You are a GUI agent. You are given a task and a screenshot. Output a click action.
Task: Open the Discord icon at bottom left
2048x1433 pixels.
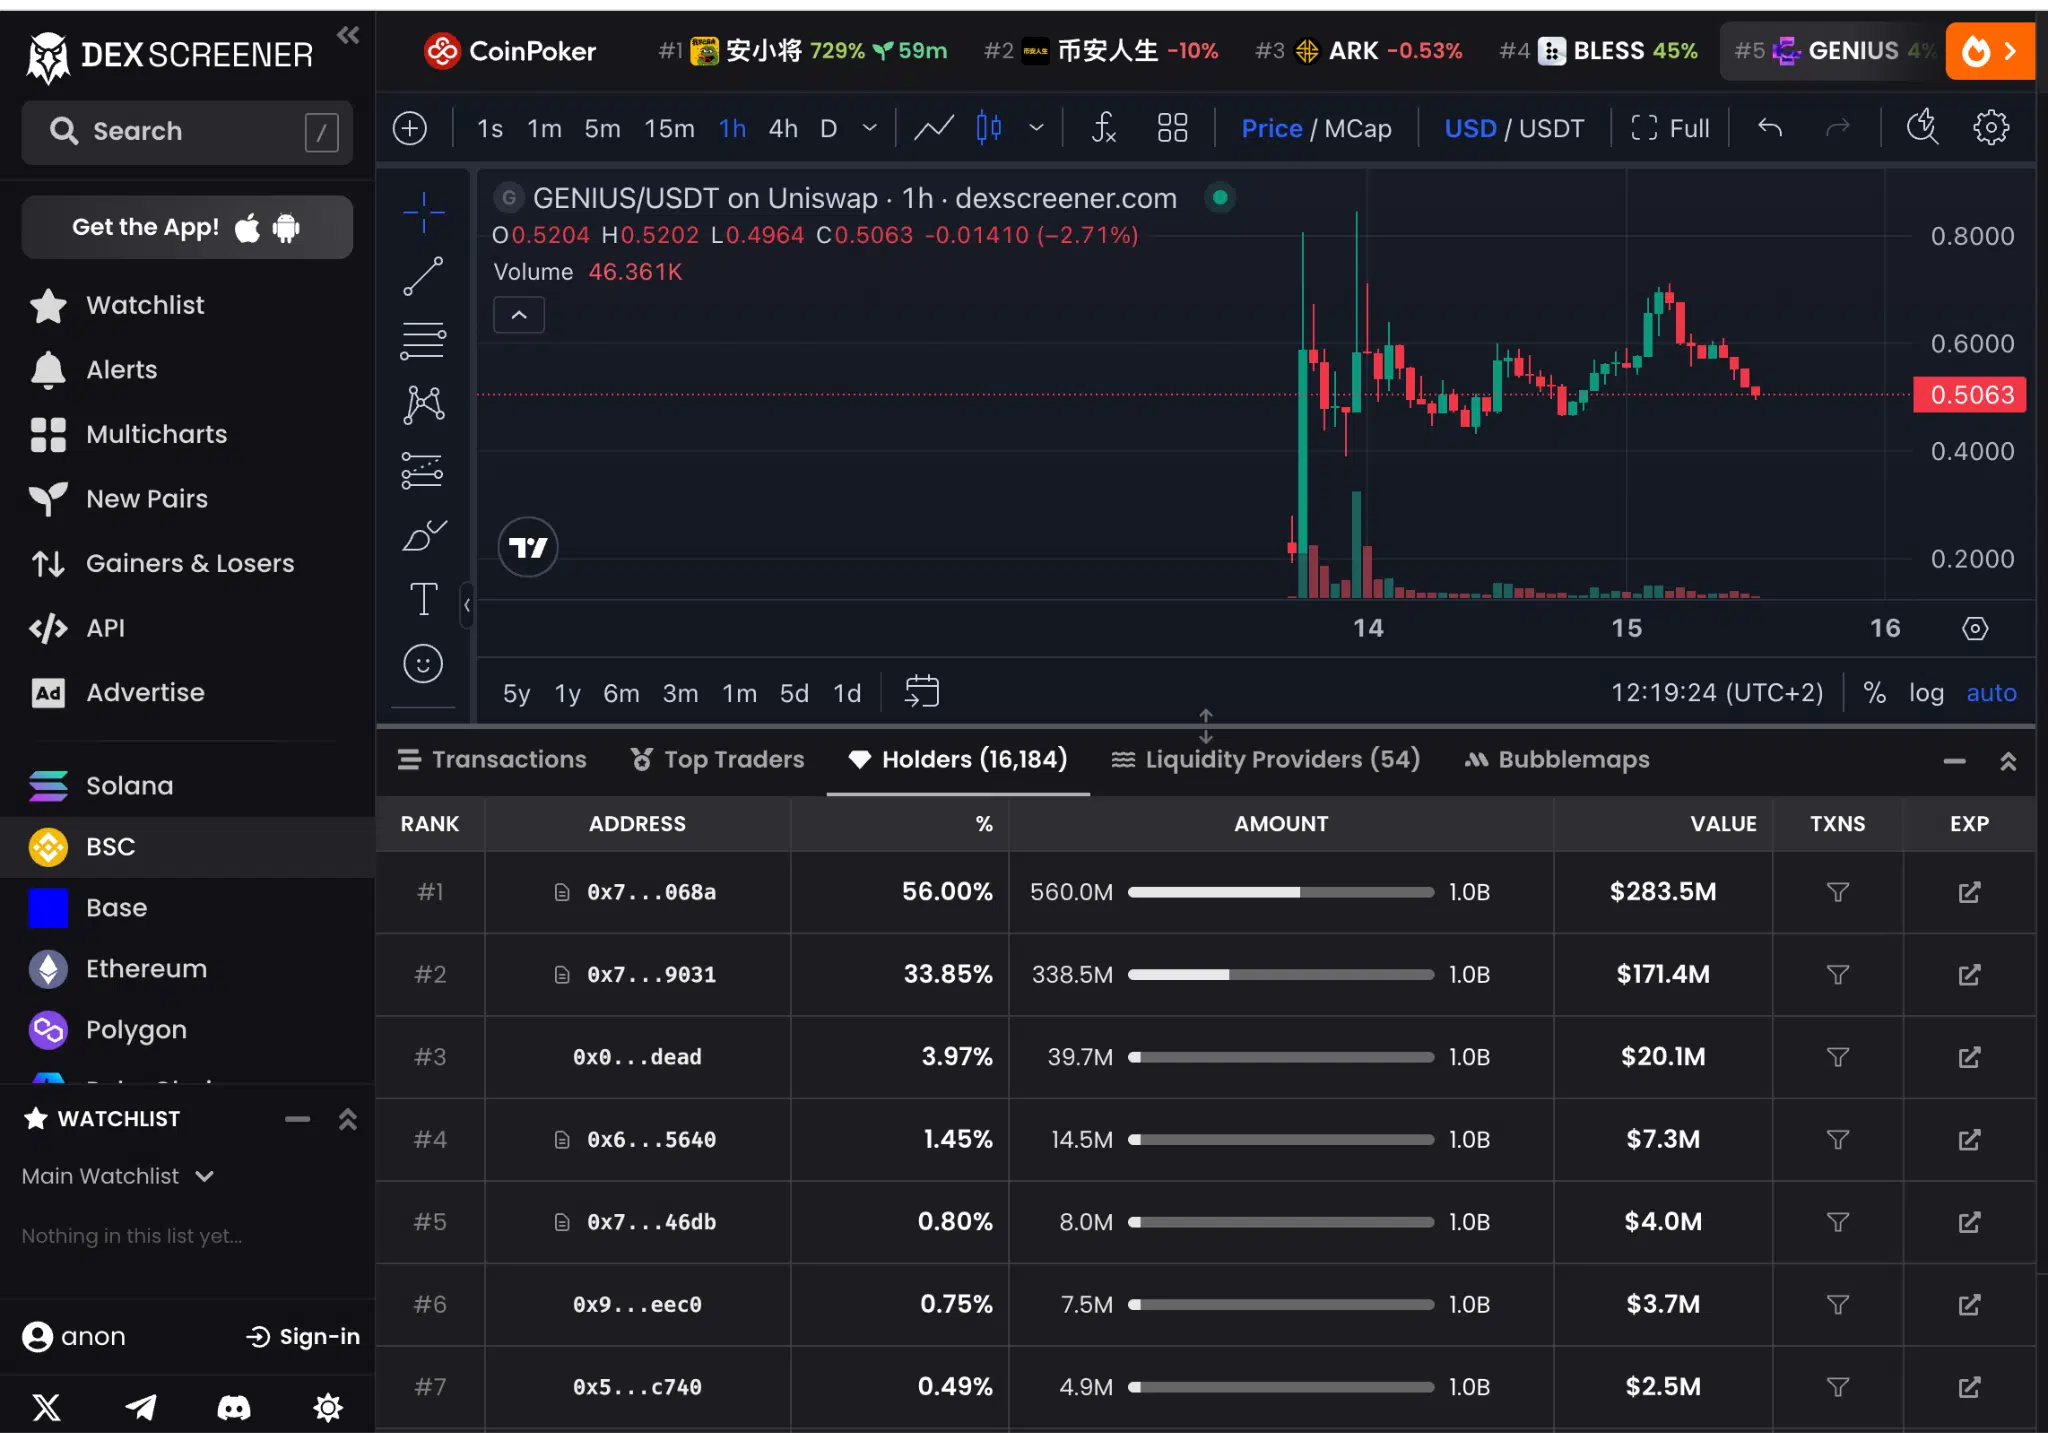tap(233, 1407)
